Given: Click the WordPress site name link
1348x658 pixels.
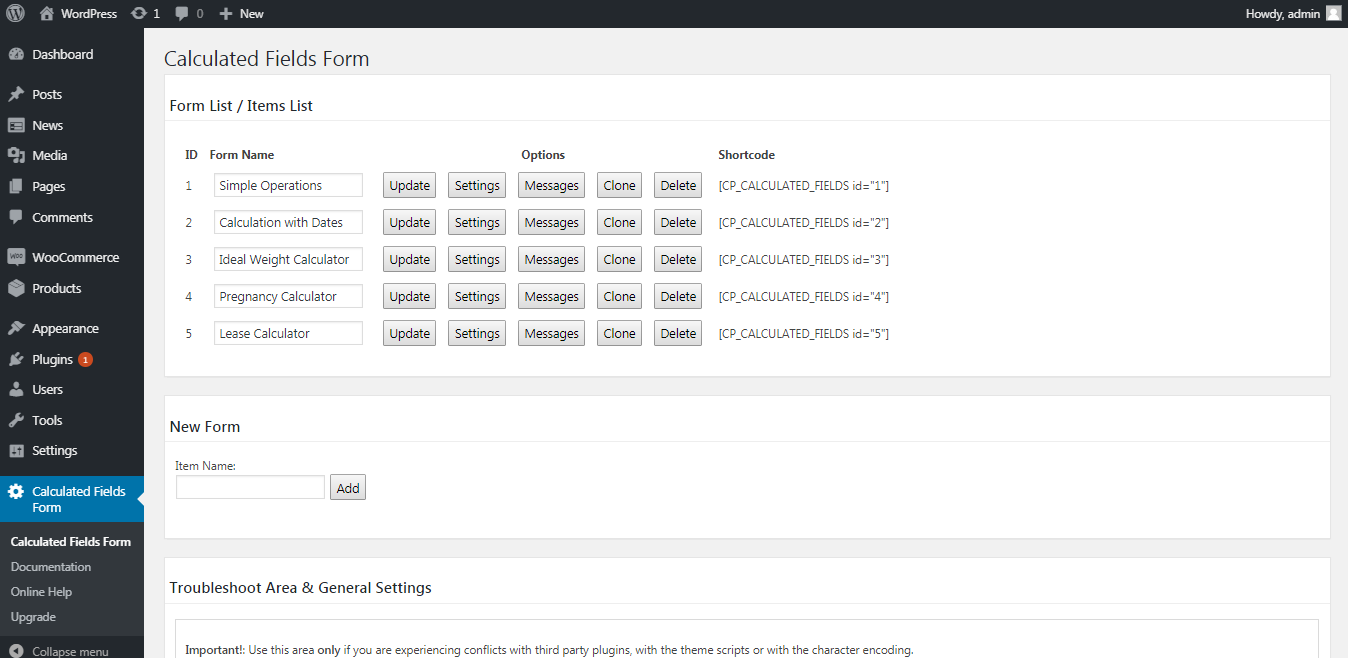Looking at the screenshot, I should point(89,14).
